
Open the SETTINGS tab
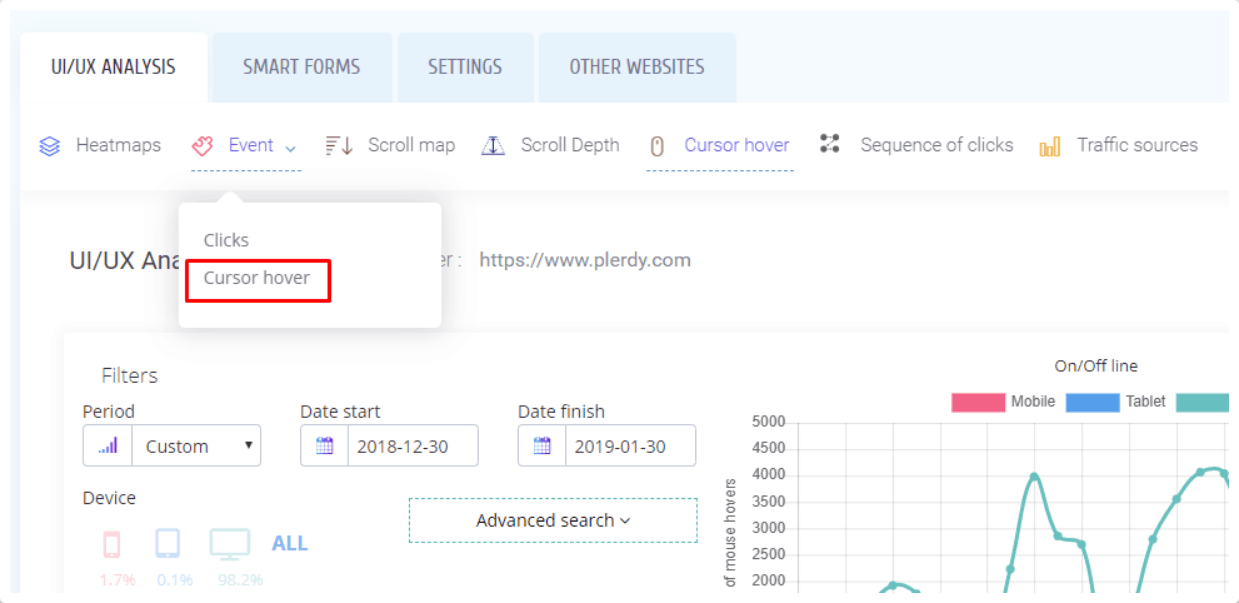coord(465,67)
